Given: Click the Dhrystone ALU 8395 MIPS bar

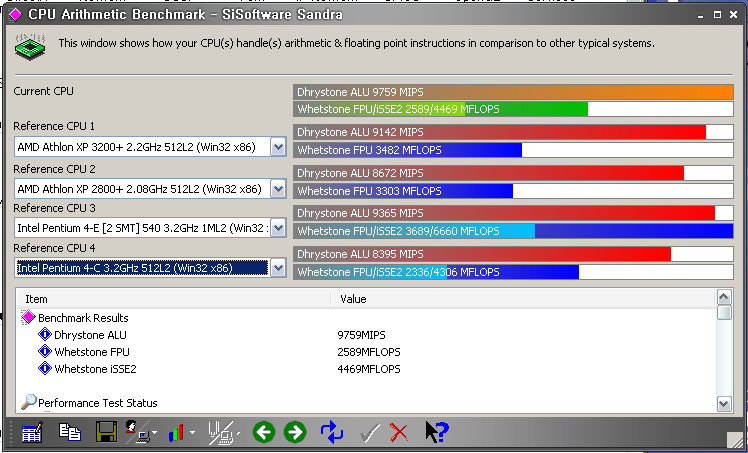Looking at the screenshot, I should point(513,254).
